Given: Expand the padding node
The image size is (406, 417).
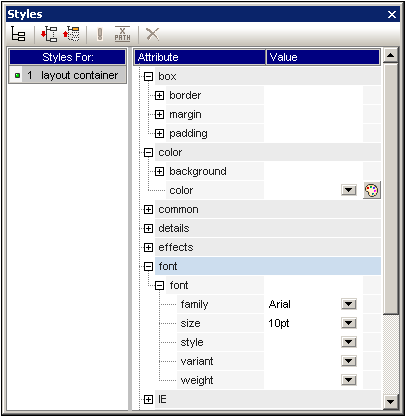Looking at the screenshot, I should 159,134.
